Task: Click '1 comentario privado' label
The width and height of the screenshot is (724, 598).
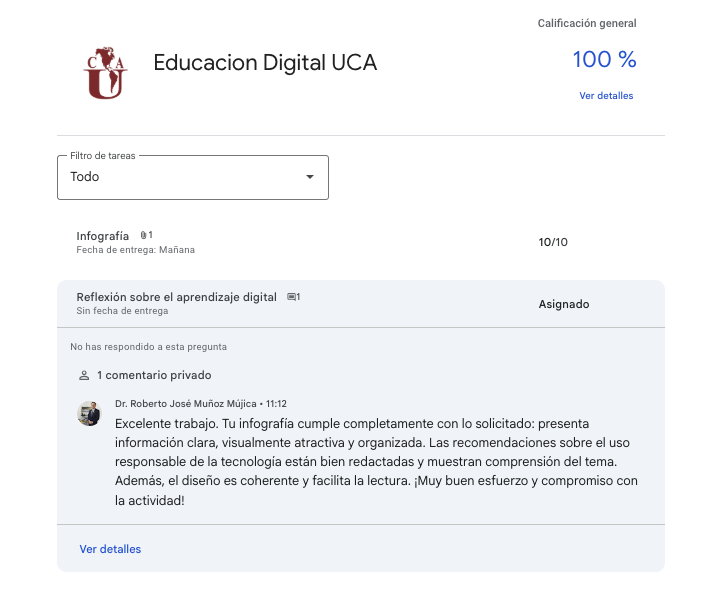Action: [154, 376]
